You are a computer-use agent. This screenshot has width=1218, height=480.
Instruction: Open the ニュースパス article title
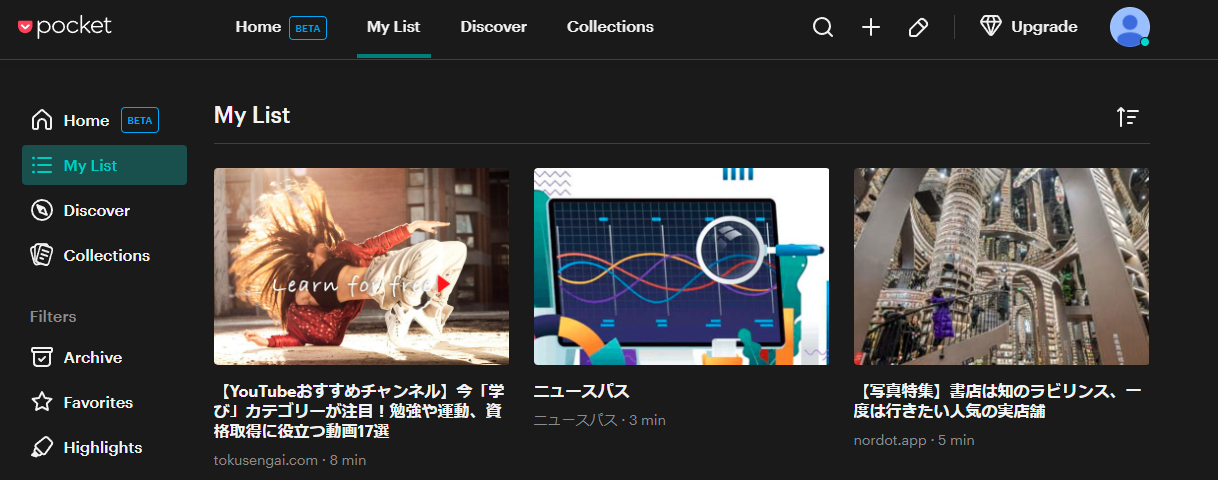click(582, 391)
